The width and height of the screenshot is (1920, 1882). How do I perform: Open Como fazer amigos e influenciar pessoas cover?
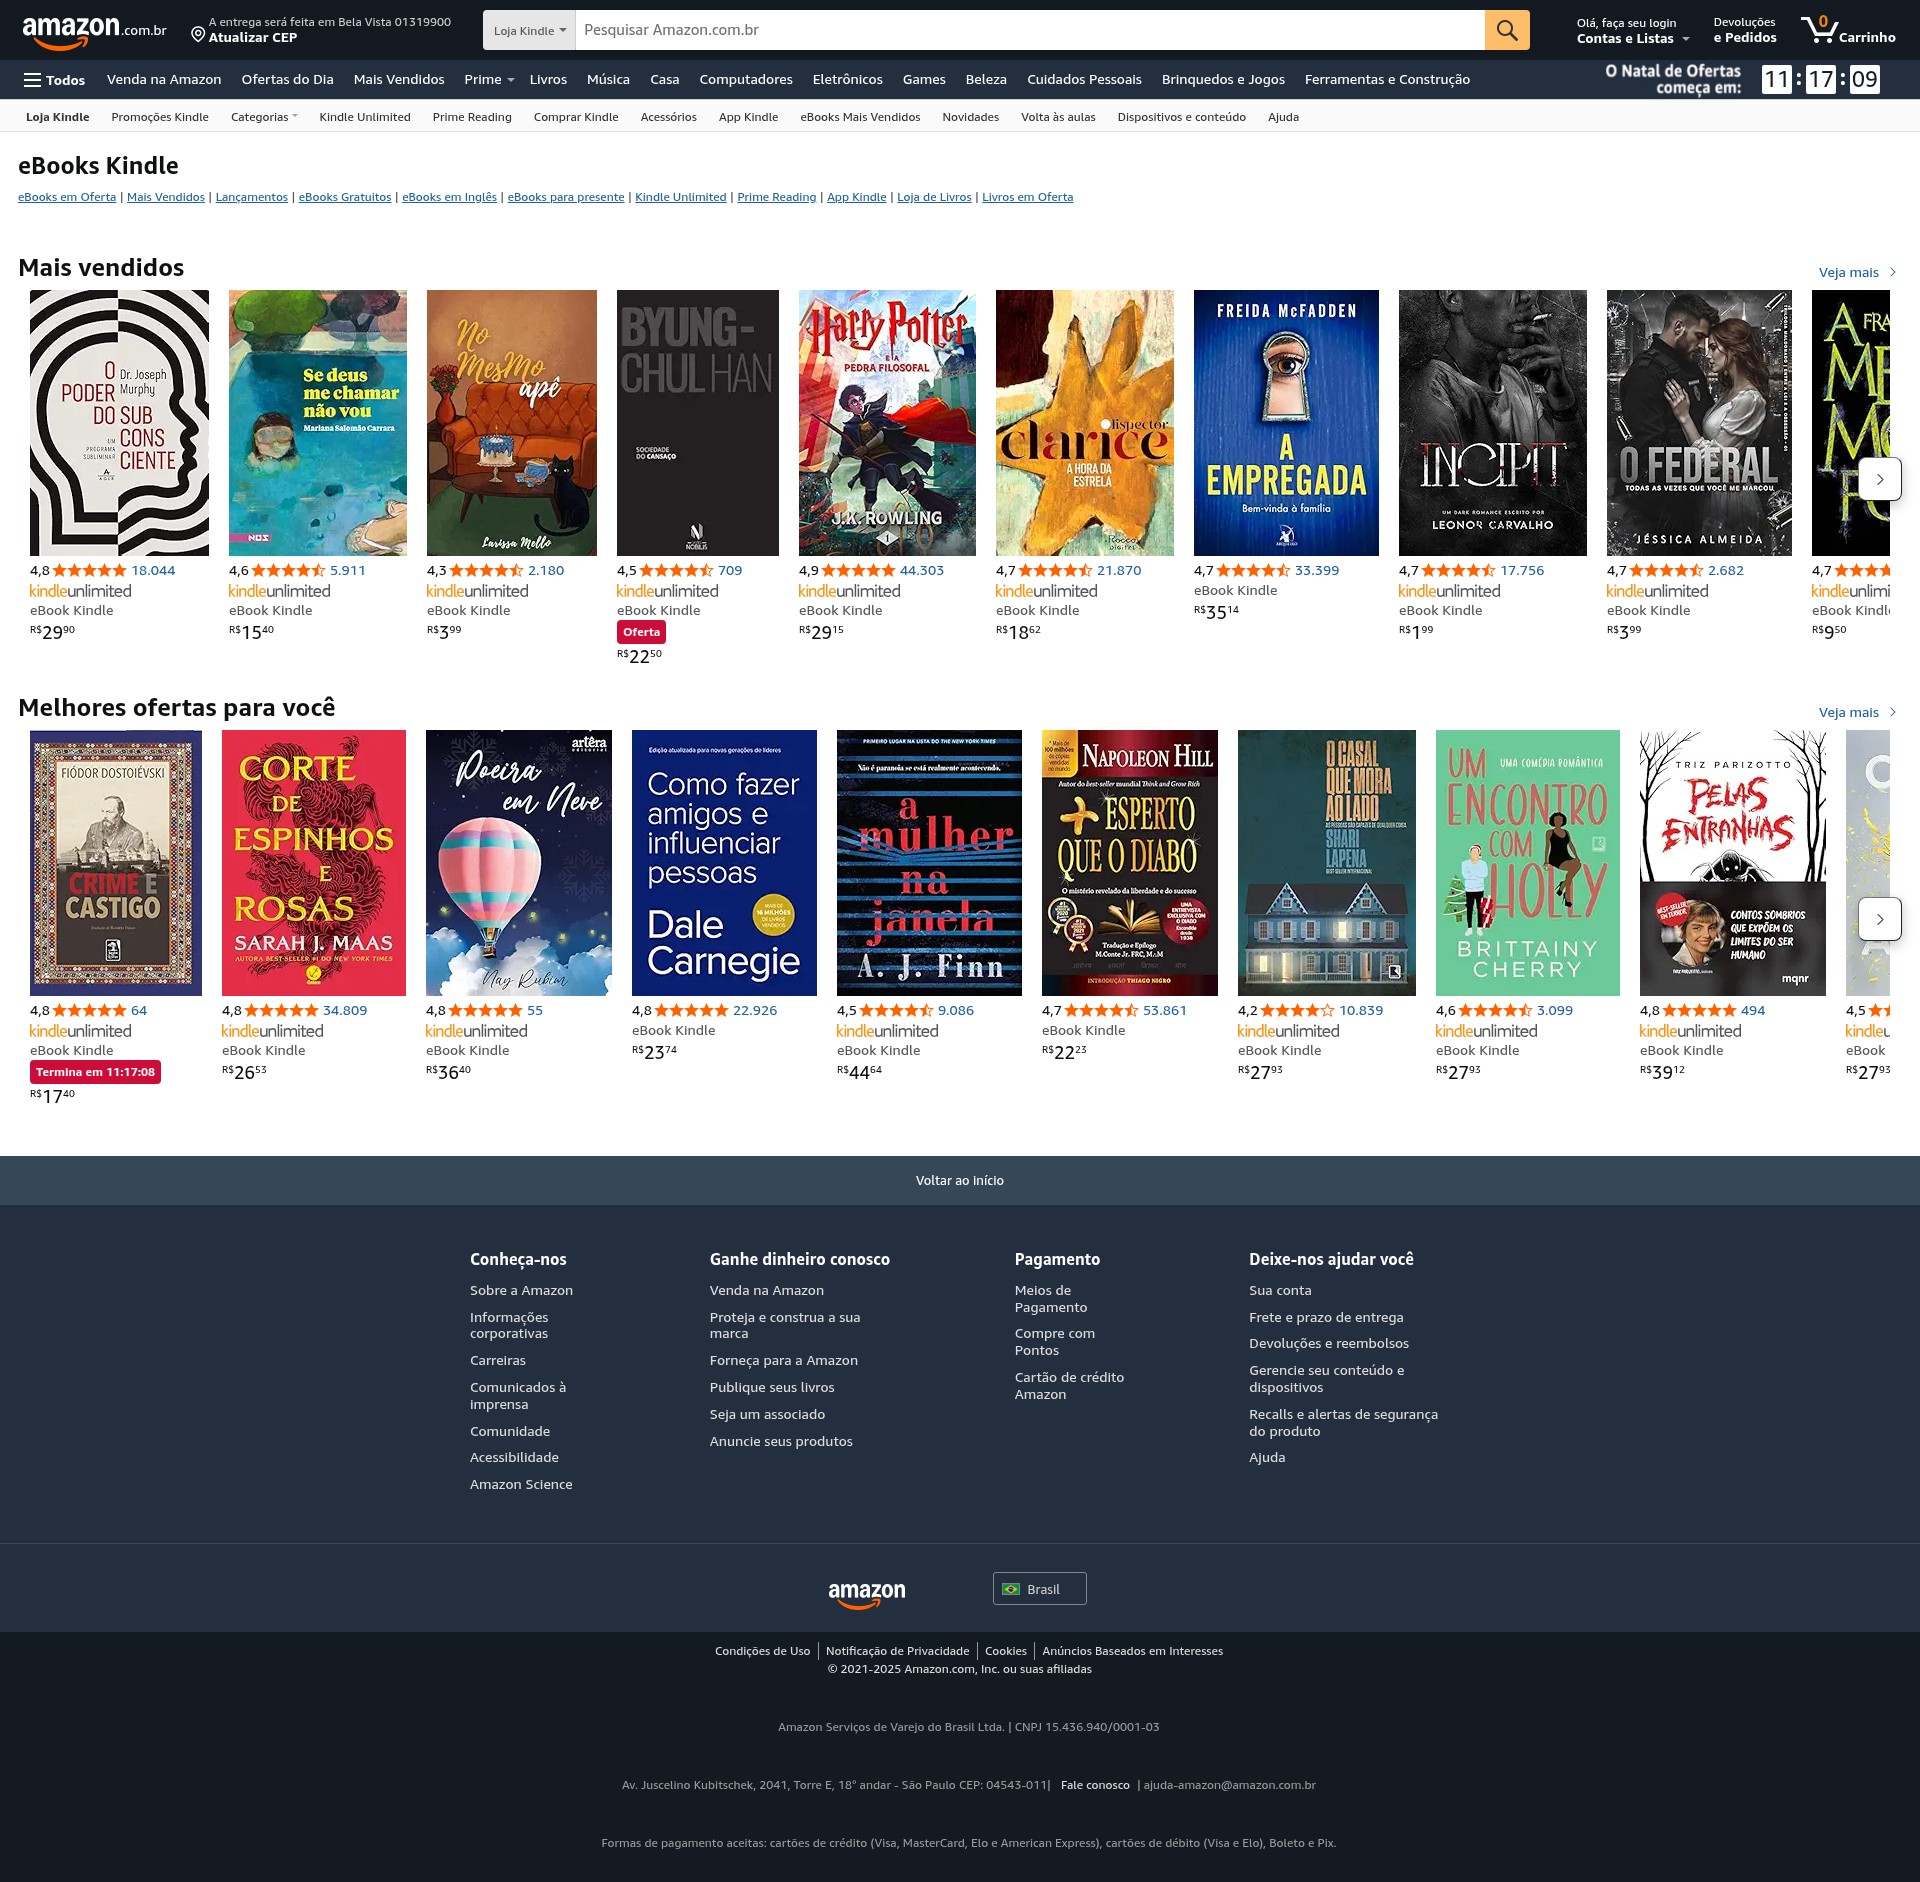724,863
